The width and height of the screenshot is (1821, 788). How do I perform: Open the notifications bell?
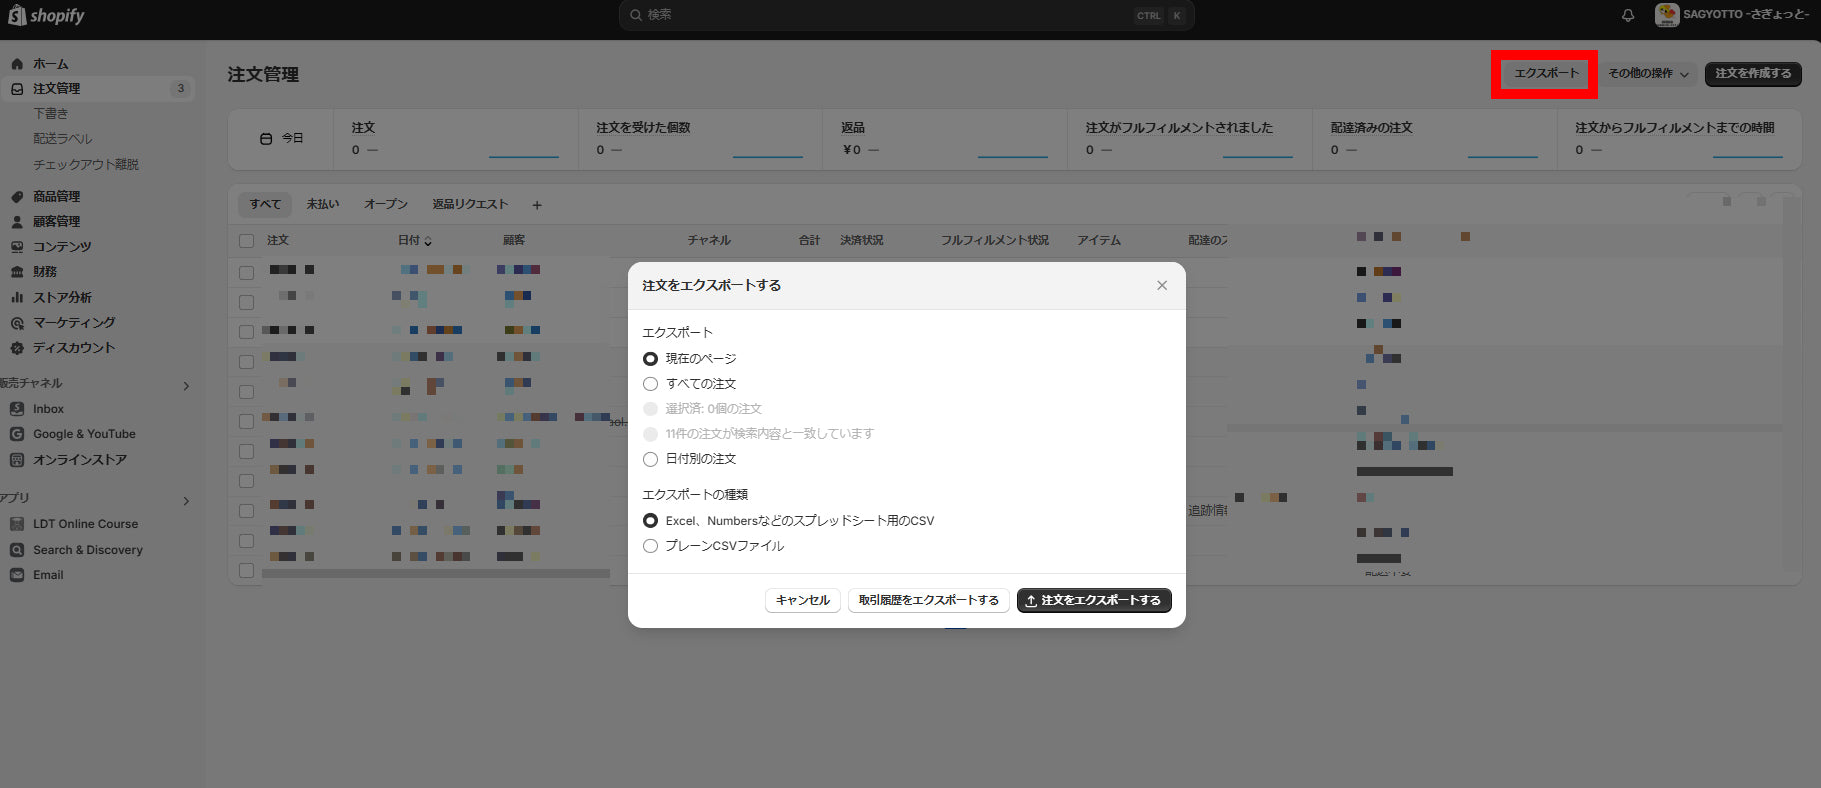(1628, 15)
